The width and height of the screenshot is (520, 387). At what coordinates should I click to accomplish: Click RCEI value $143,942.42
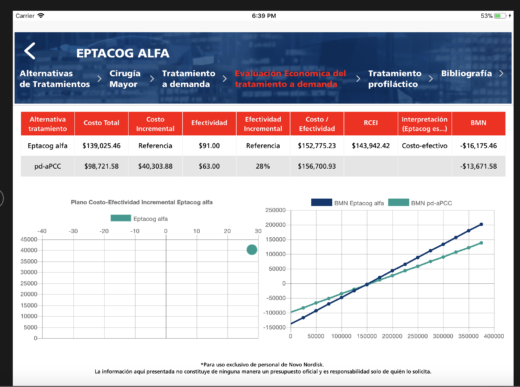pyautogui.click(x=371, y=146)
